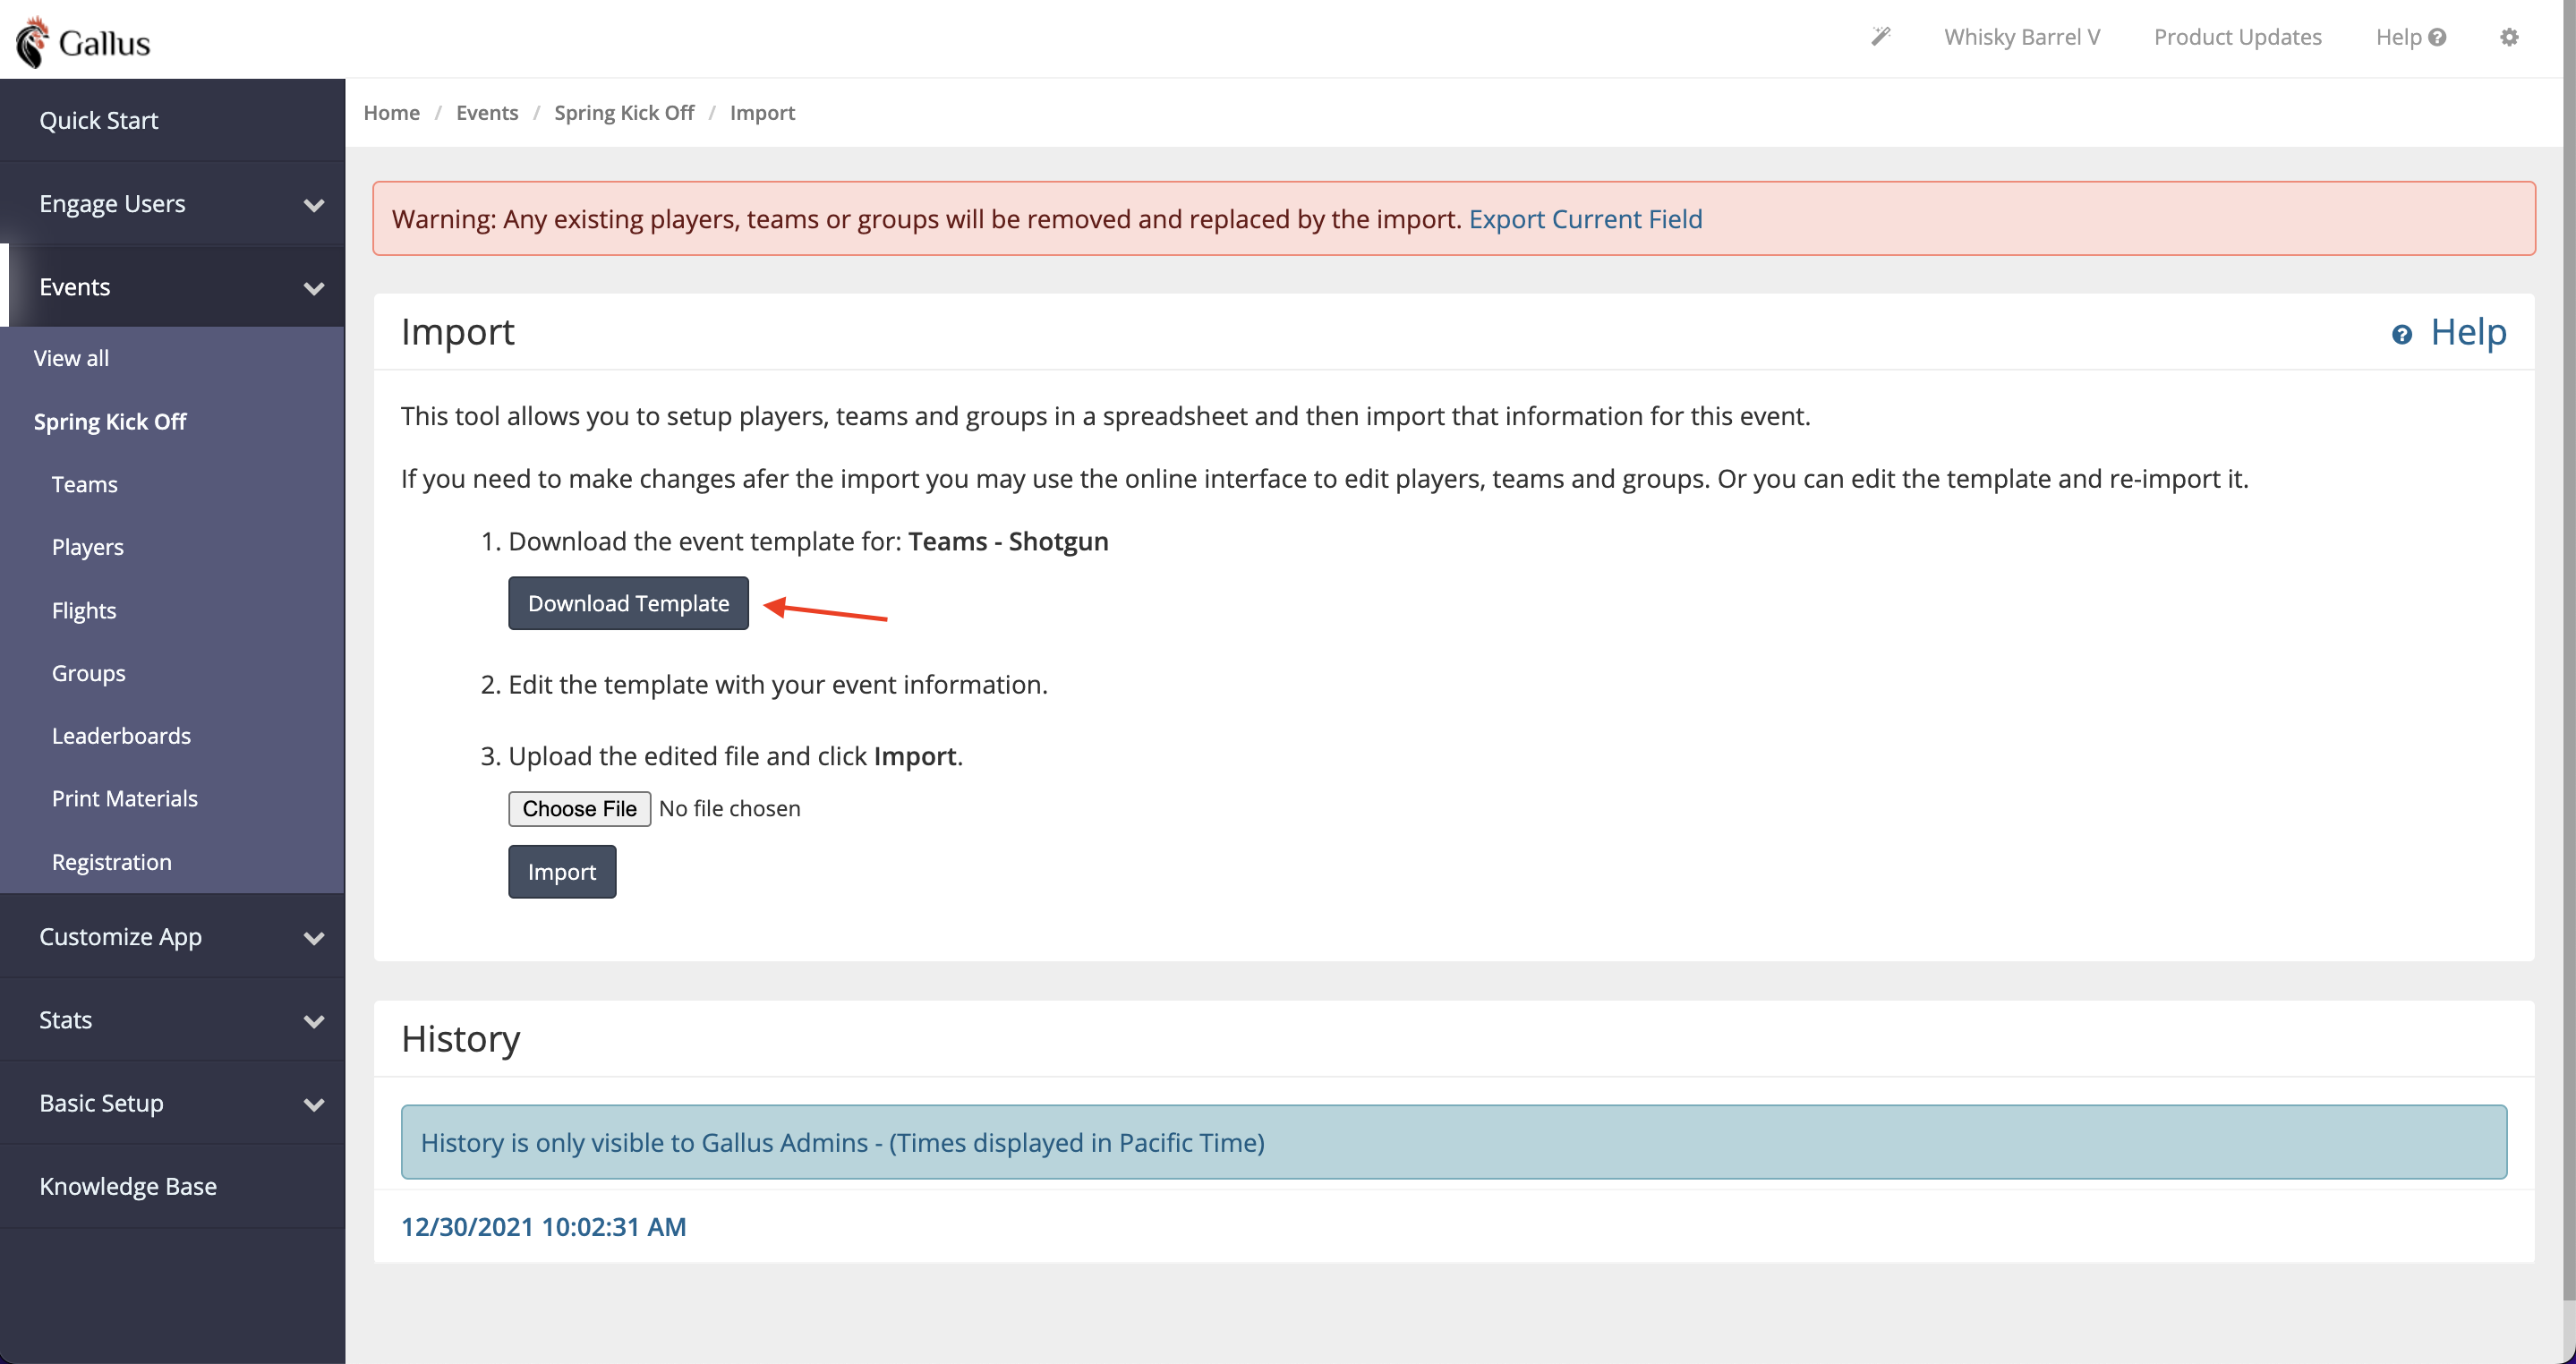Click the Help question mark icon in header
Image resolution: width=2576 pixels, height=1364 pixels.
tap(2437, 37)
